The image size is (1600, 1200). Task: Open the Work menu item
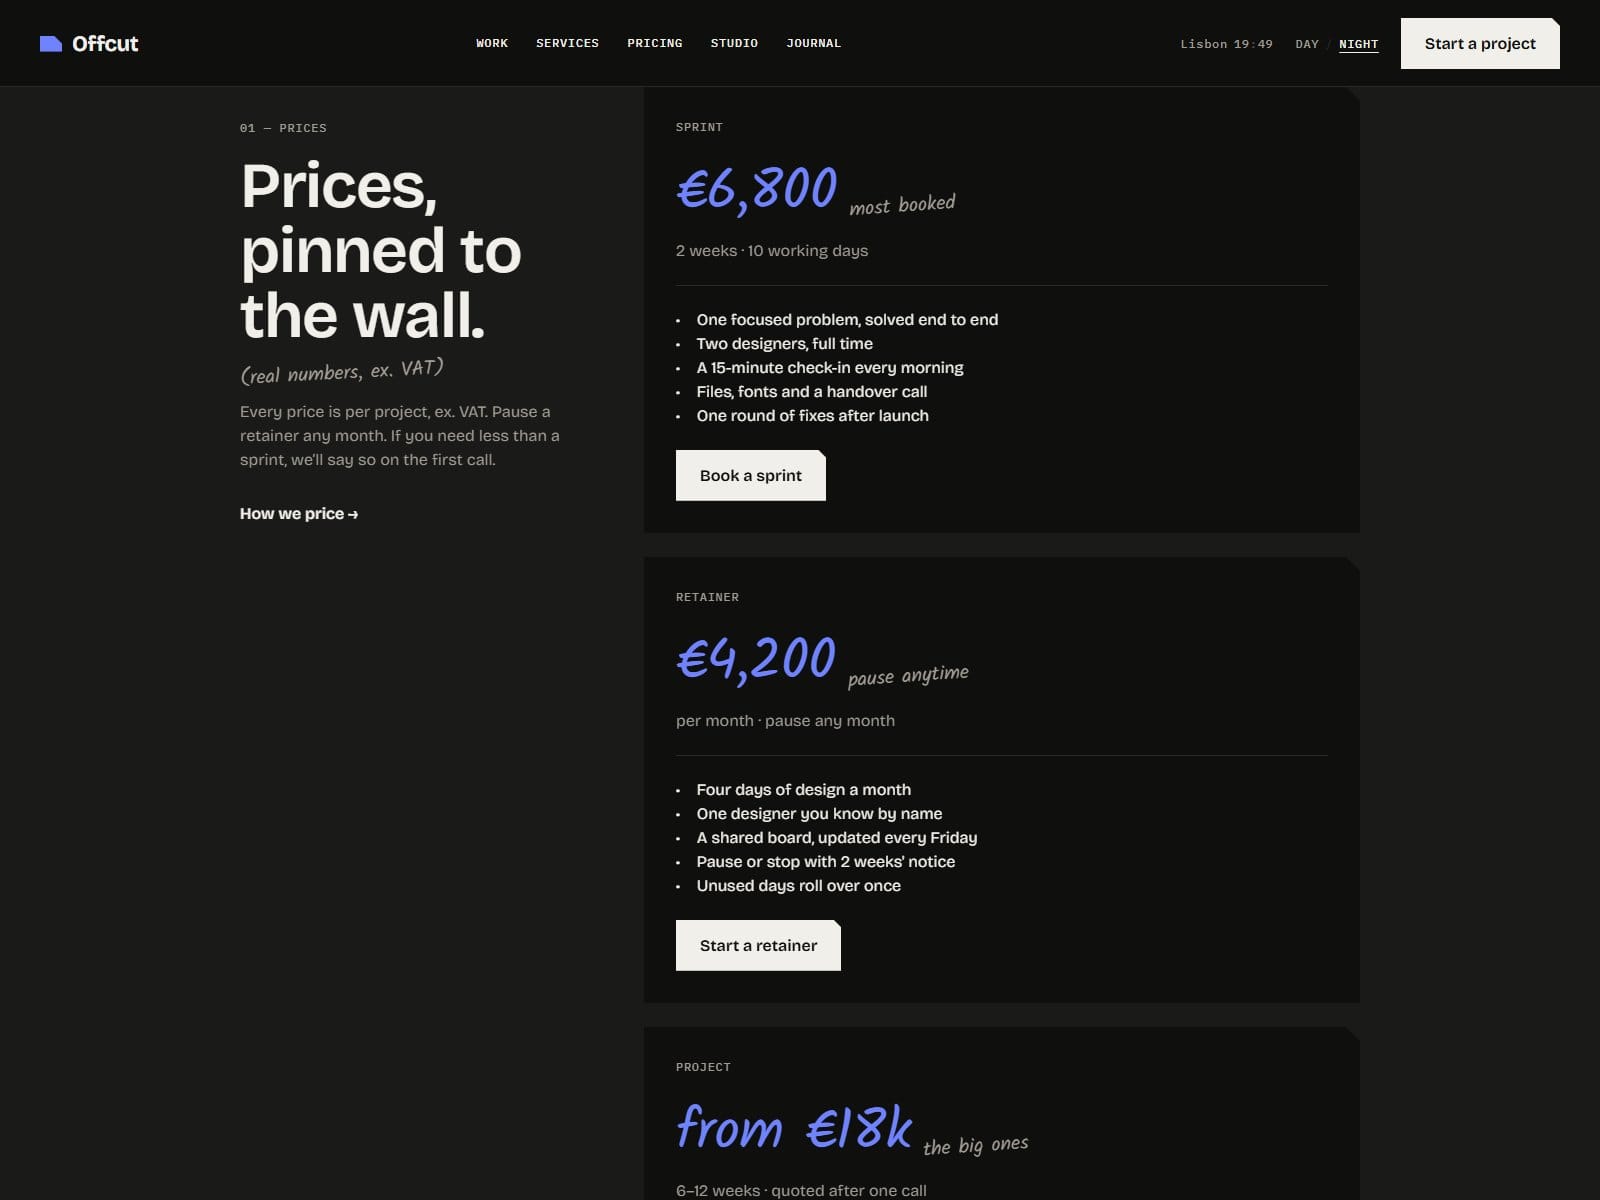492,43
